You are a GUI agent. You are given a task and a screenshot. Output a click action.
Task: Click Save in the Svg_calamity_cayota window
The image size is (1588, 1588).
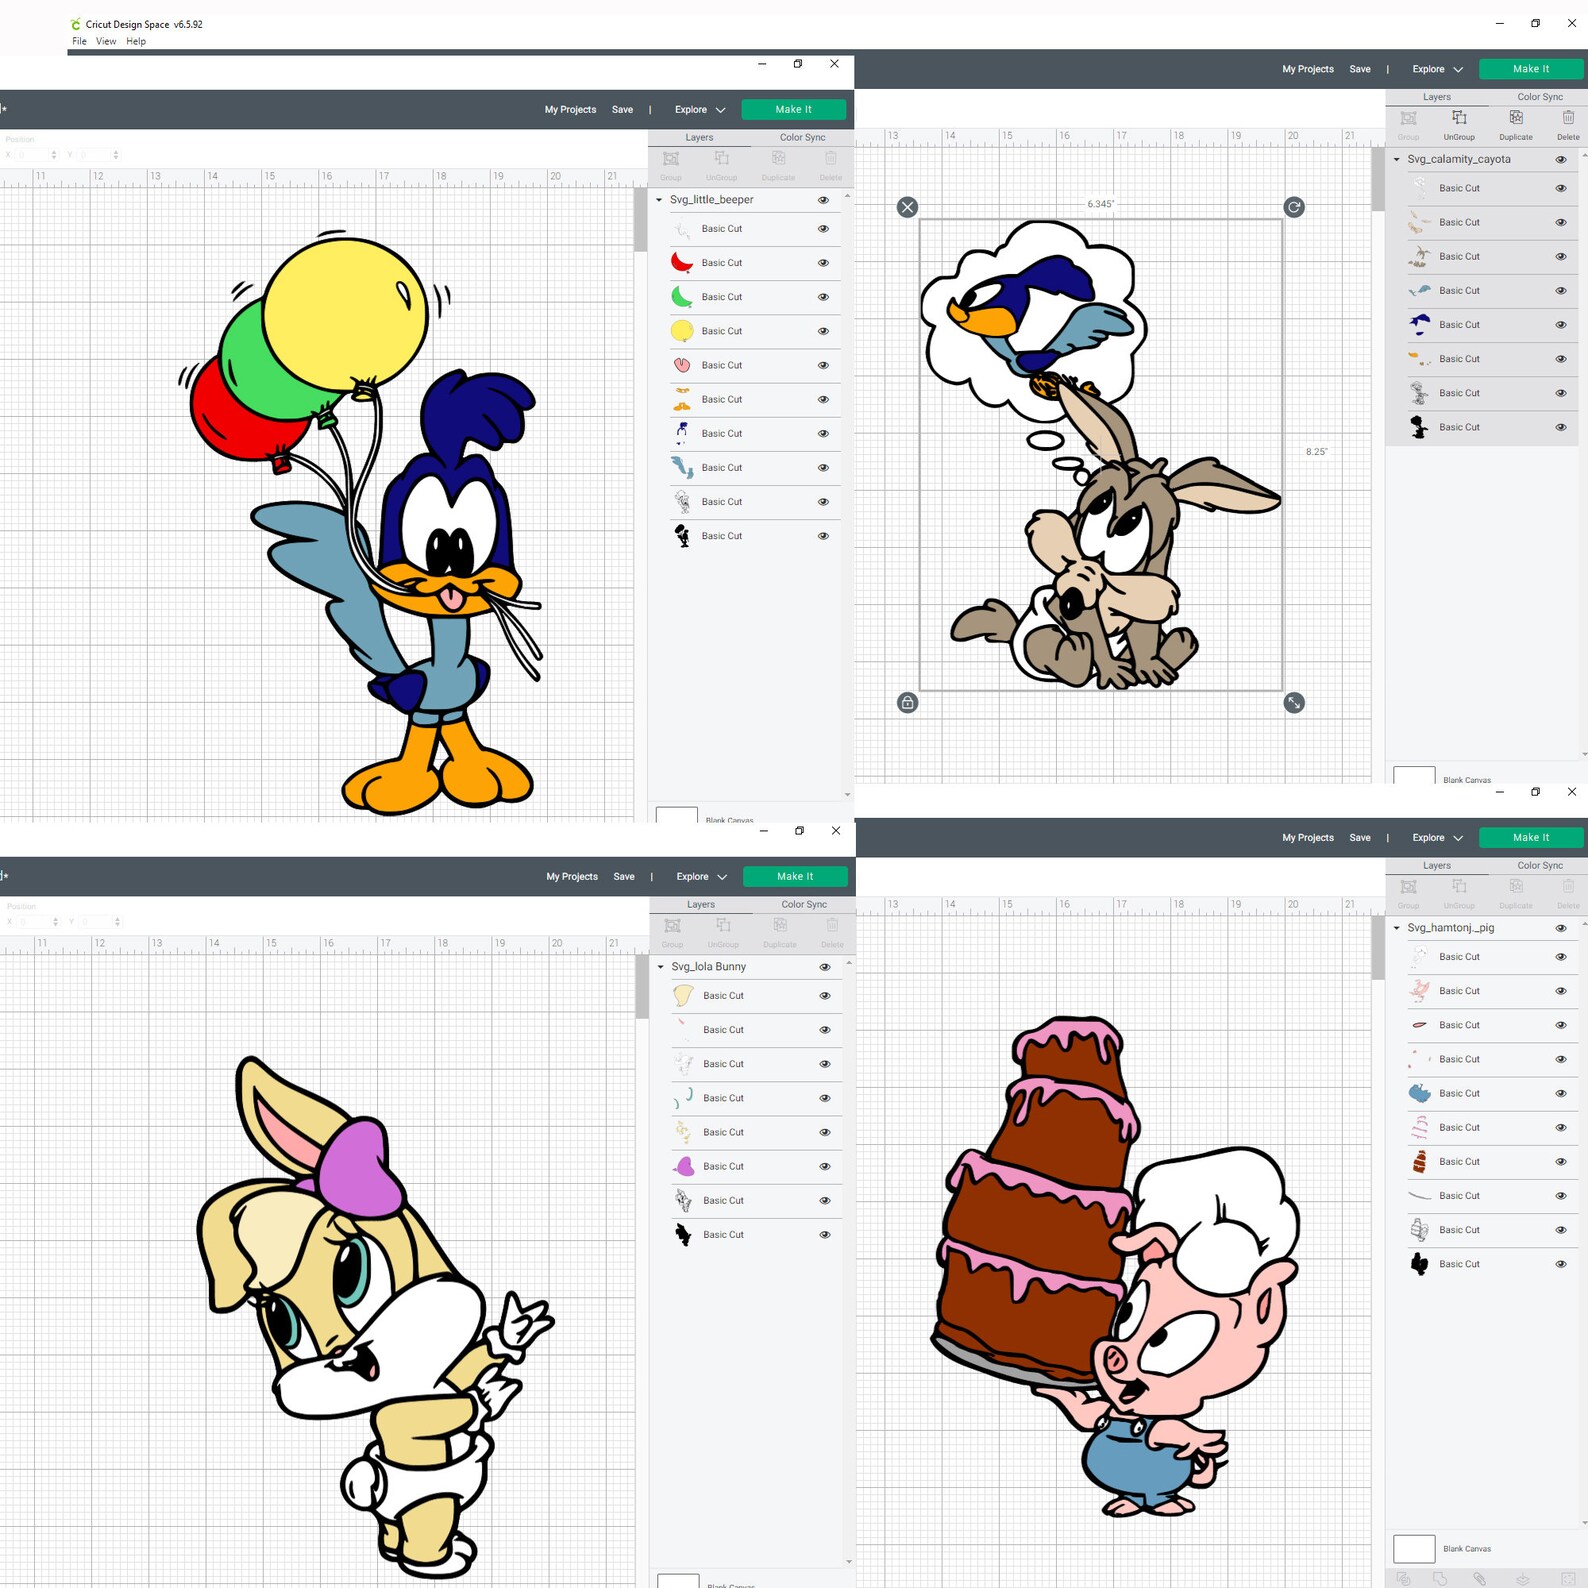[1360, 69]
